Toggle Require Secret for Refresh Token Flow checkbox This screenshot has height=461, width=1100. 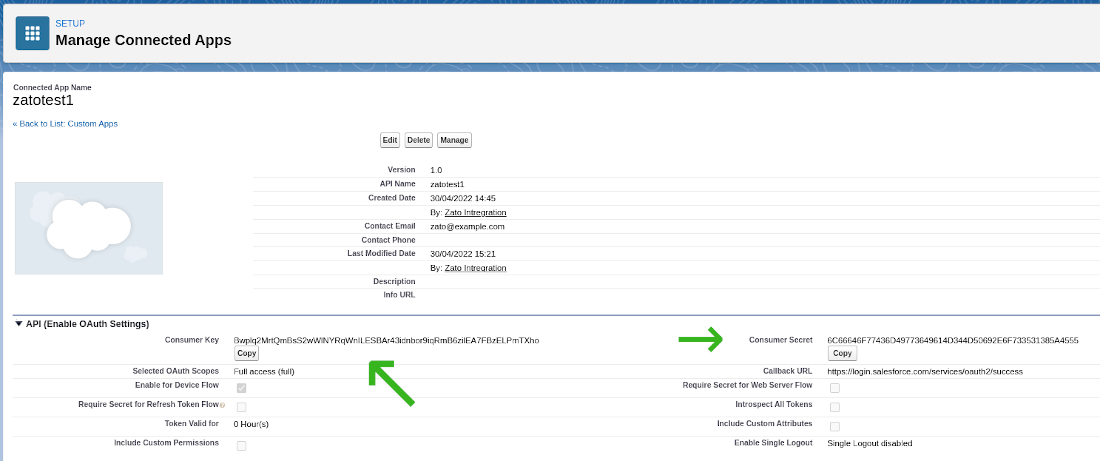pos(241,407)
